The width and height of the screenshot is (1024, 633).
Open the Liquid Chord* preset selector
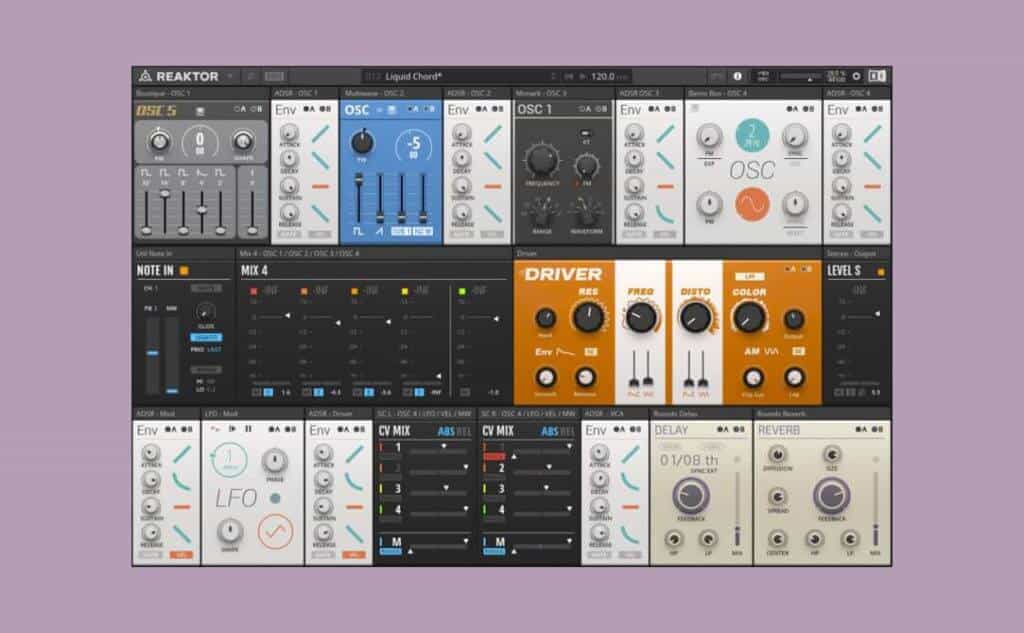click(x=461, y=76)
